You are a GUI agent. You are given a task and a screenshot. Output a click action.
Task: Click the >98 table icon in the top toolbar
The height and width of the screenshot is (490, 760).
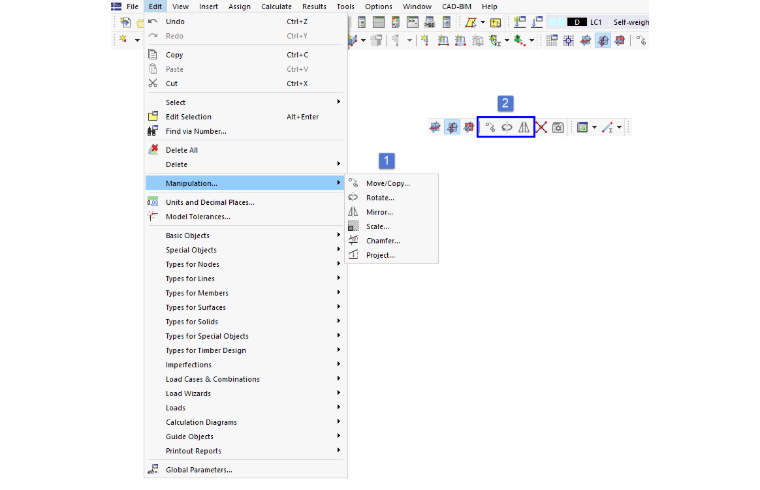click(429, 22)
